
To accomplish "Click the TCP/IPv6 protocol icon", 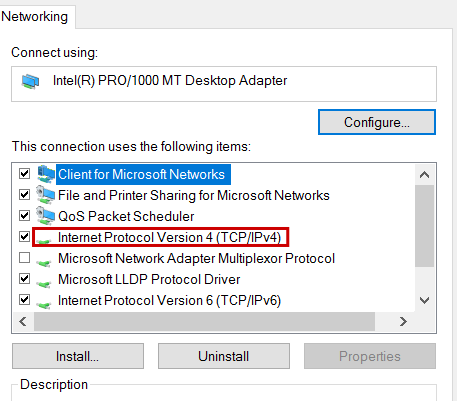I will click(44, 305).
